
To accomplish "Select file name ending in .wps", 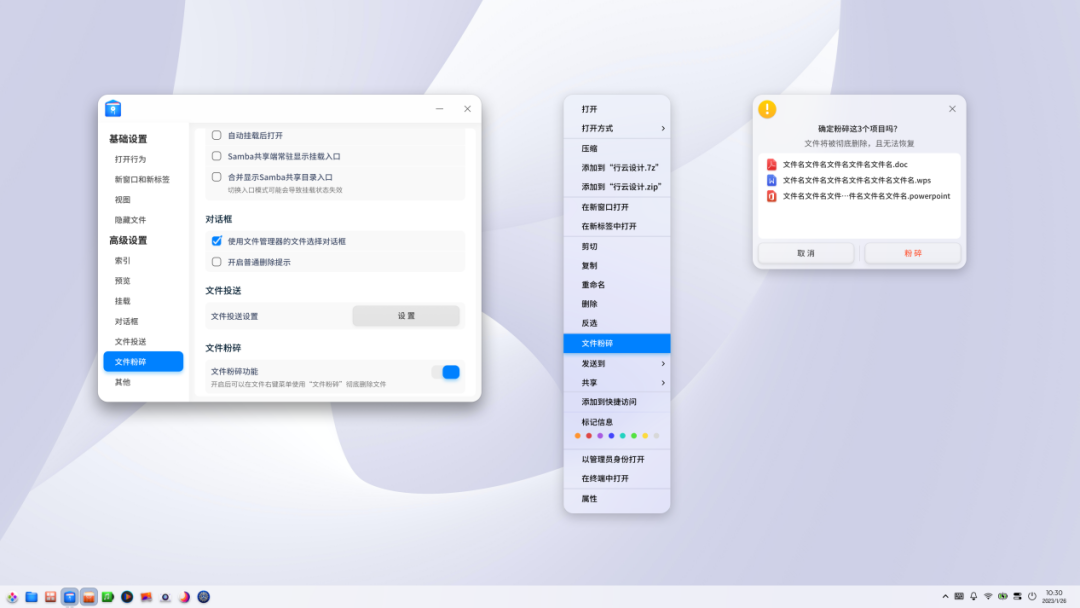I will [857, 180].
